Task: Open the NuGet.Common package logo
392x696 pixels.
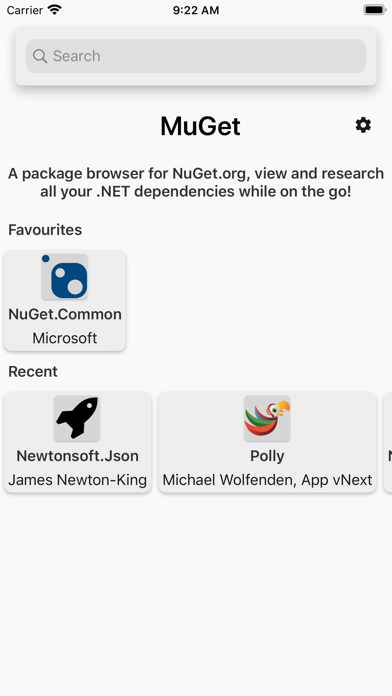Action: pyautogui.click(x=65, y=277)
